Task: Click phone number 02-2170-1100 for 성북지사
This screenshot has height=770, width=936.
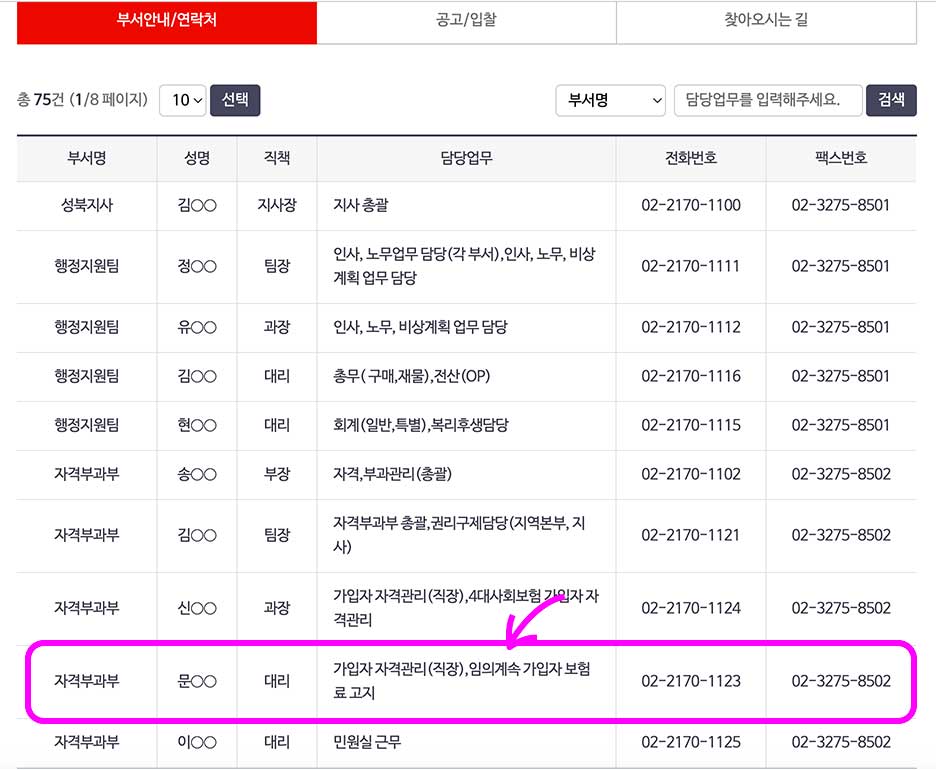Action: 690,201
